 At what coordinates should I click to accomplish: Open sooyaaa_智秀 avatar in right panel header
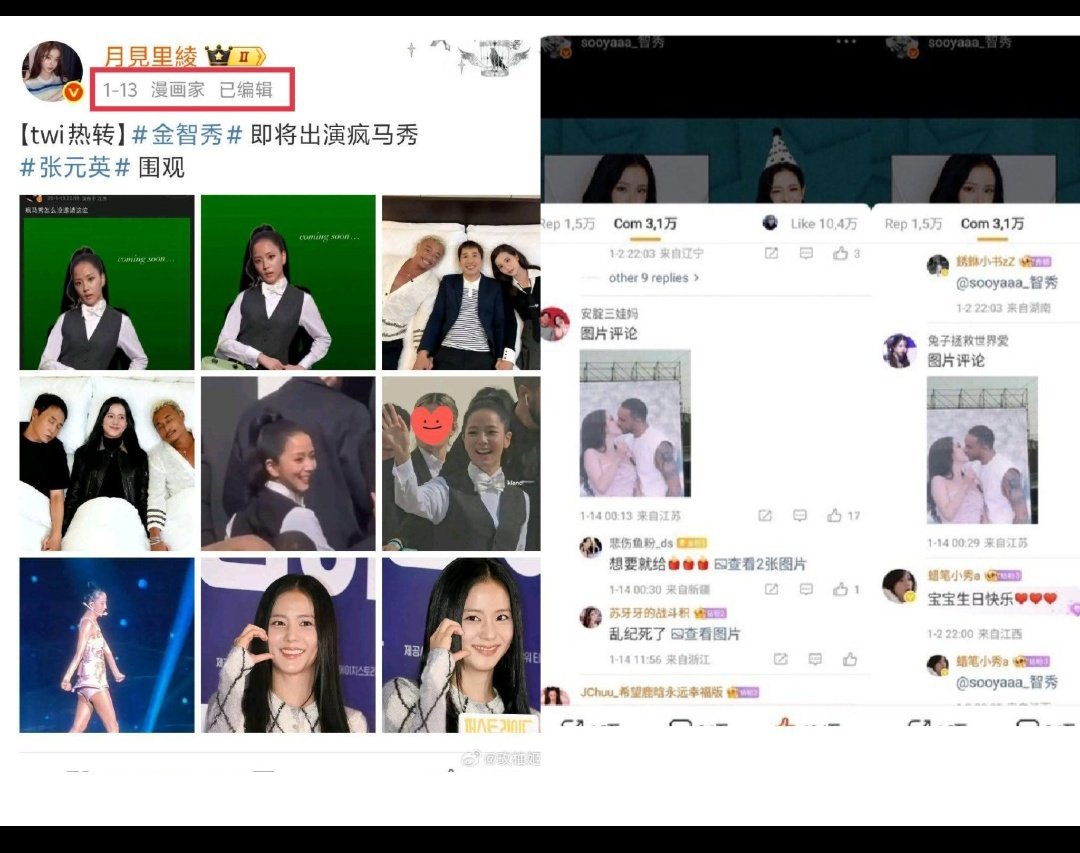point(903,47)
